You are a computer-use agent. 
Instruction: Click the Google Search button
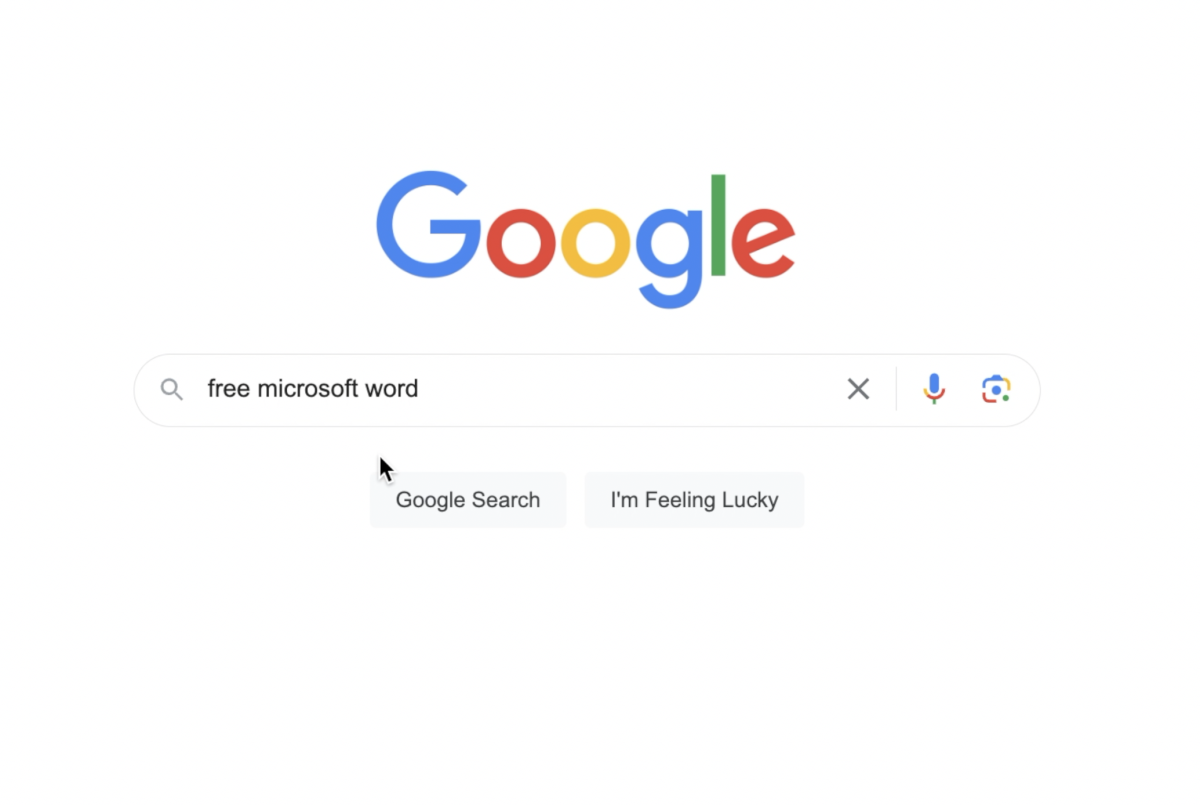tap(468, 500)
